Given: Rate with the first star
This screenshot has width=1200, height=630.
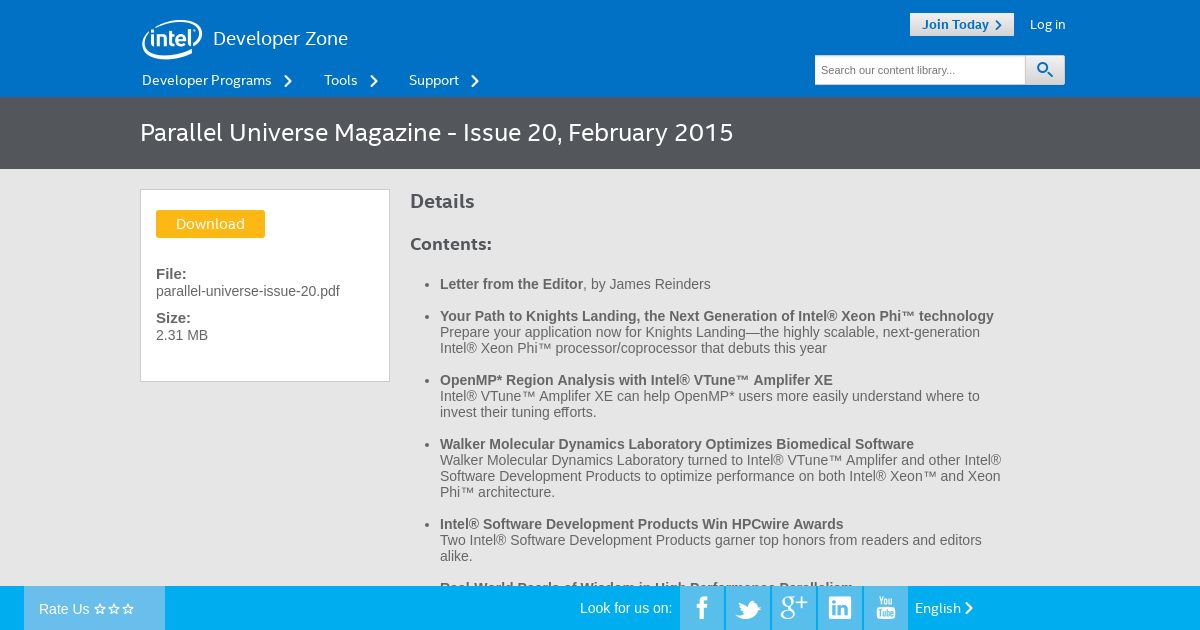Looking at the screenshot, I should pyautogui.click(x=100, y=609).
